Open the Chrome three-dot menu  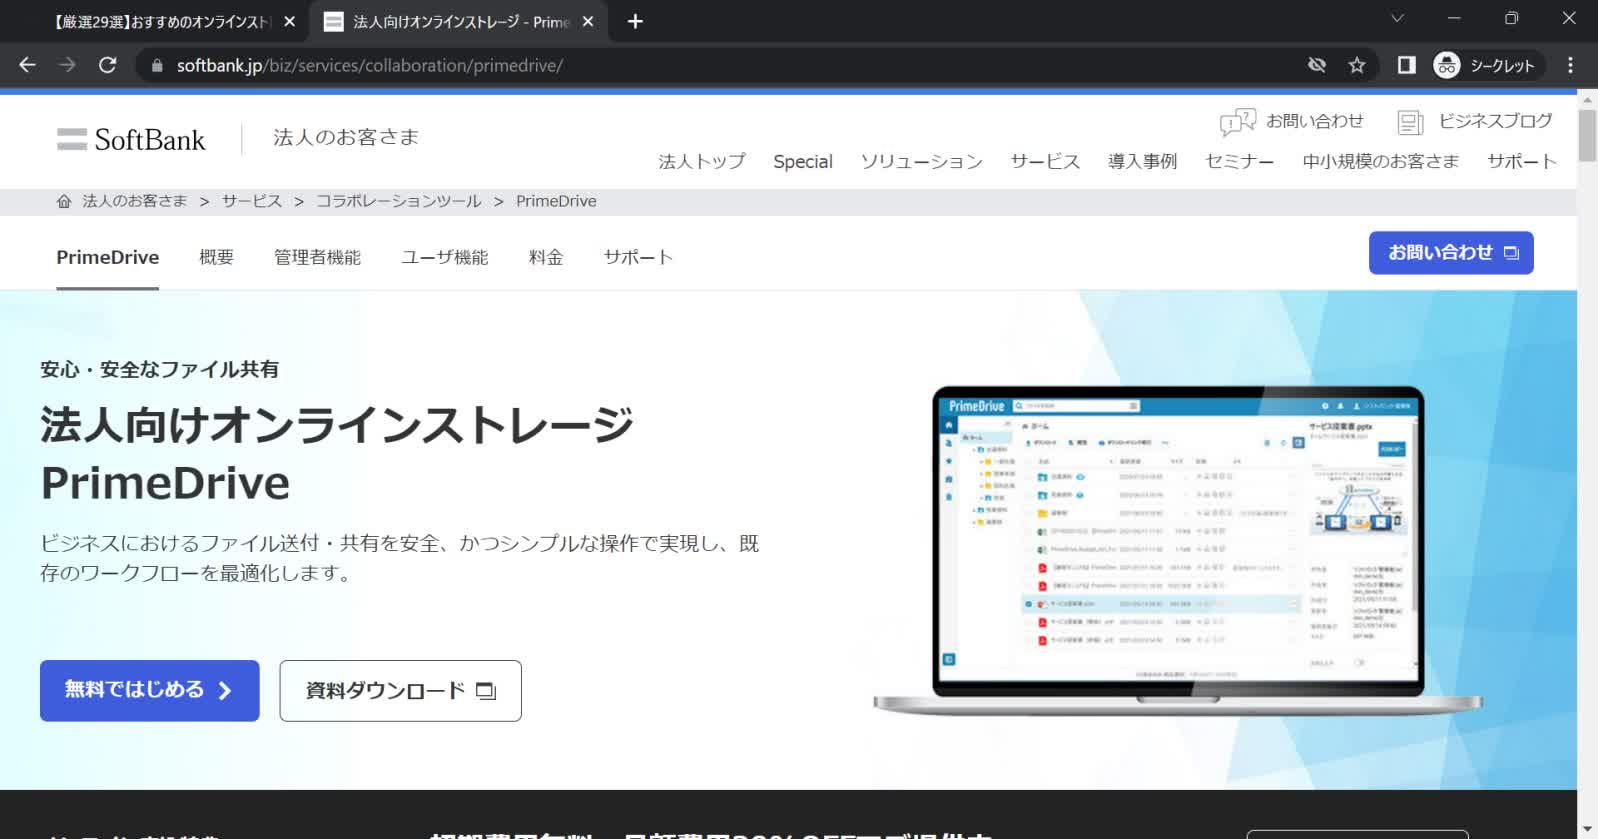(1571, 65)
